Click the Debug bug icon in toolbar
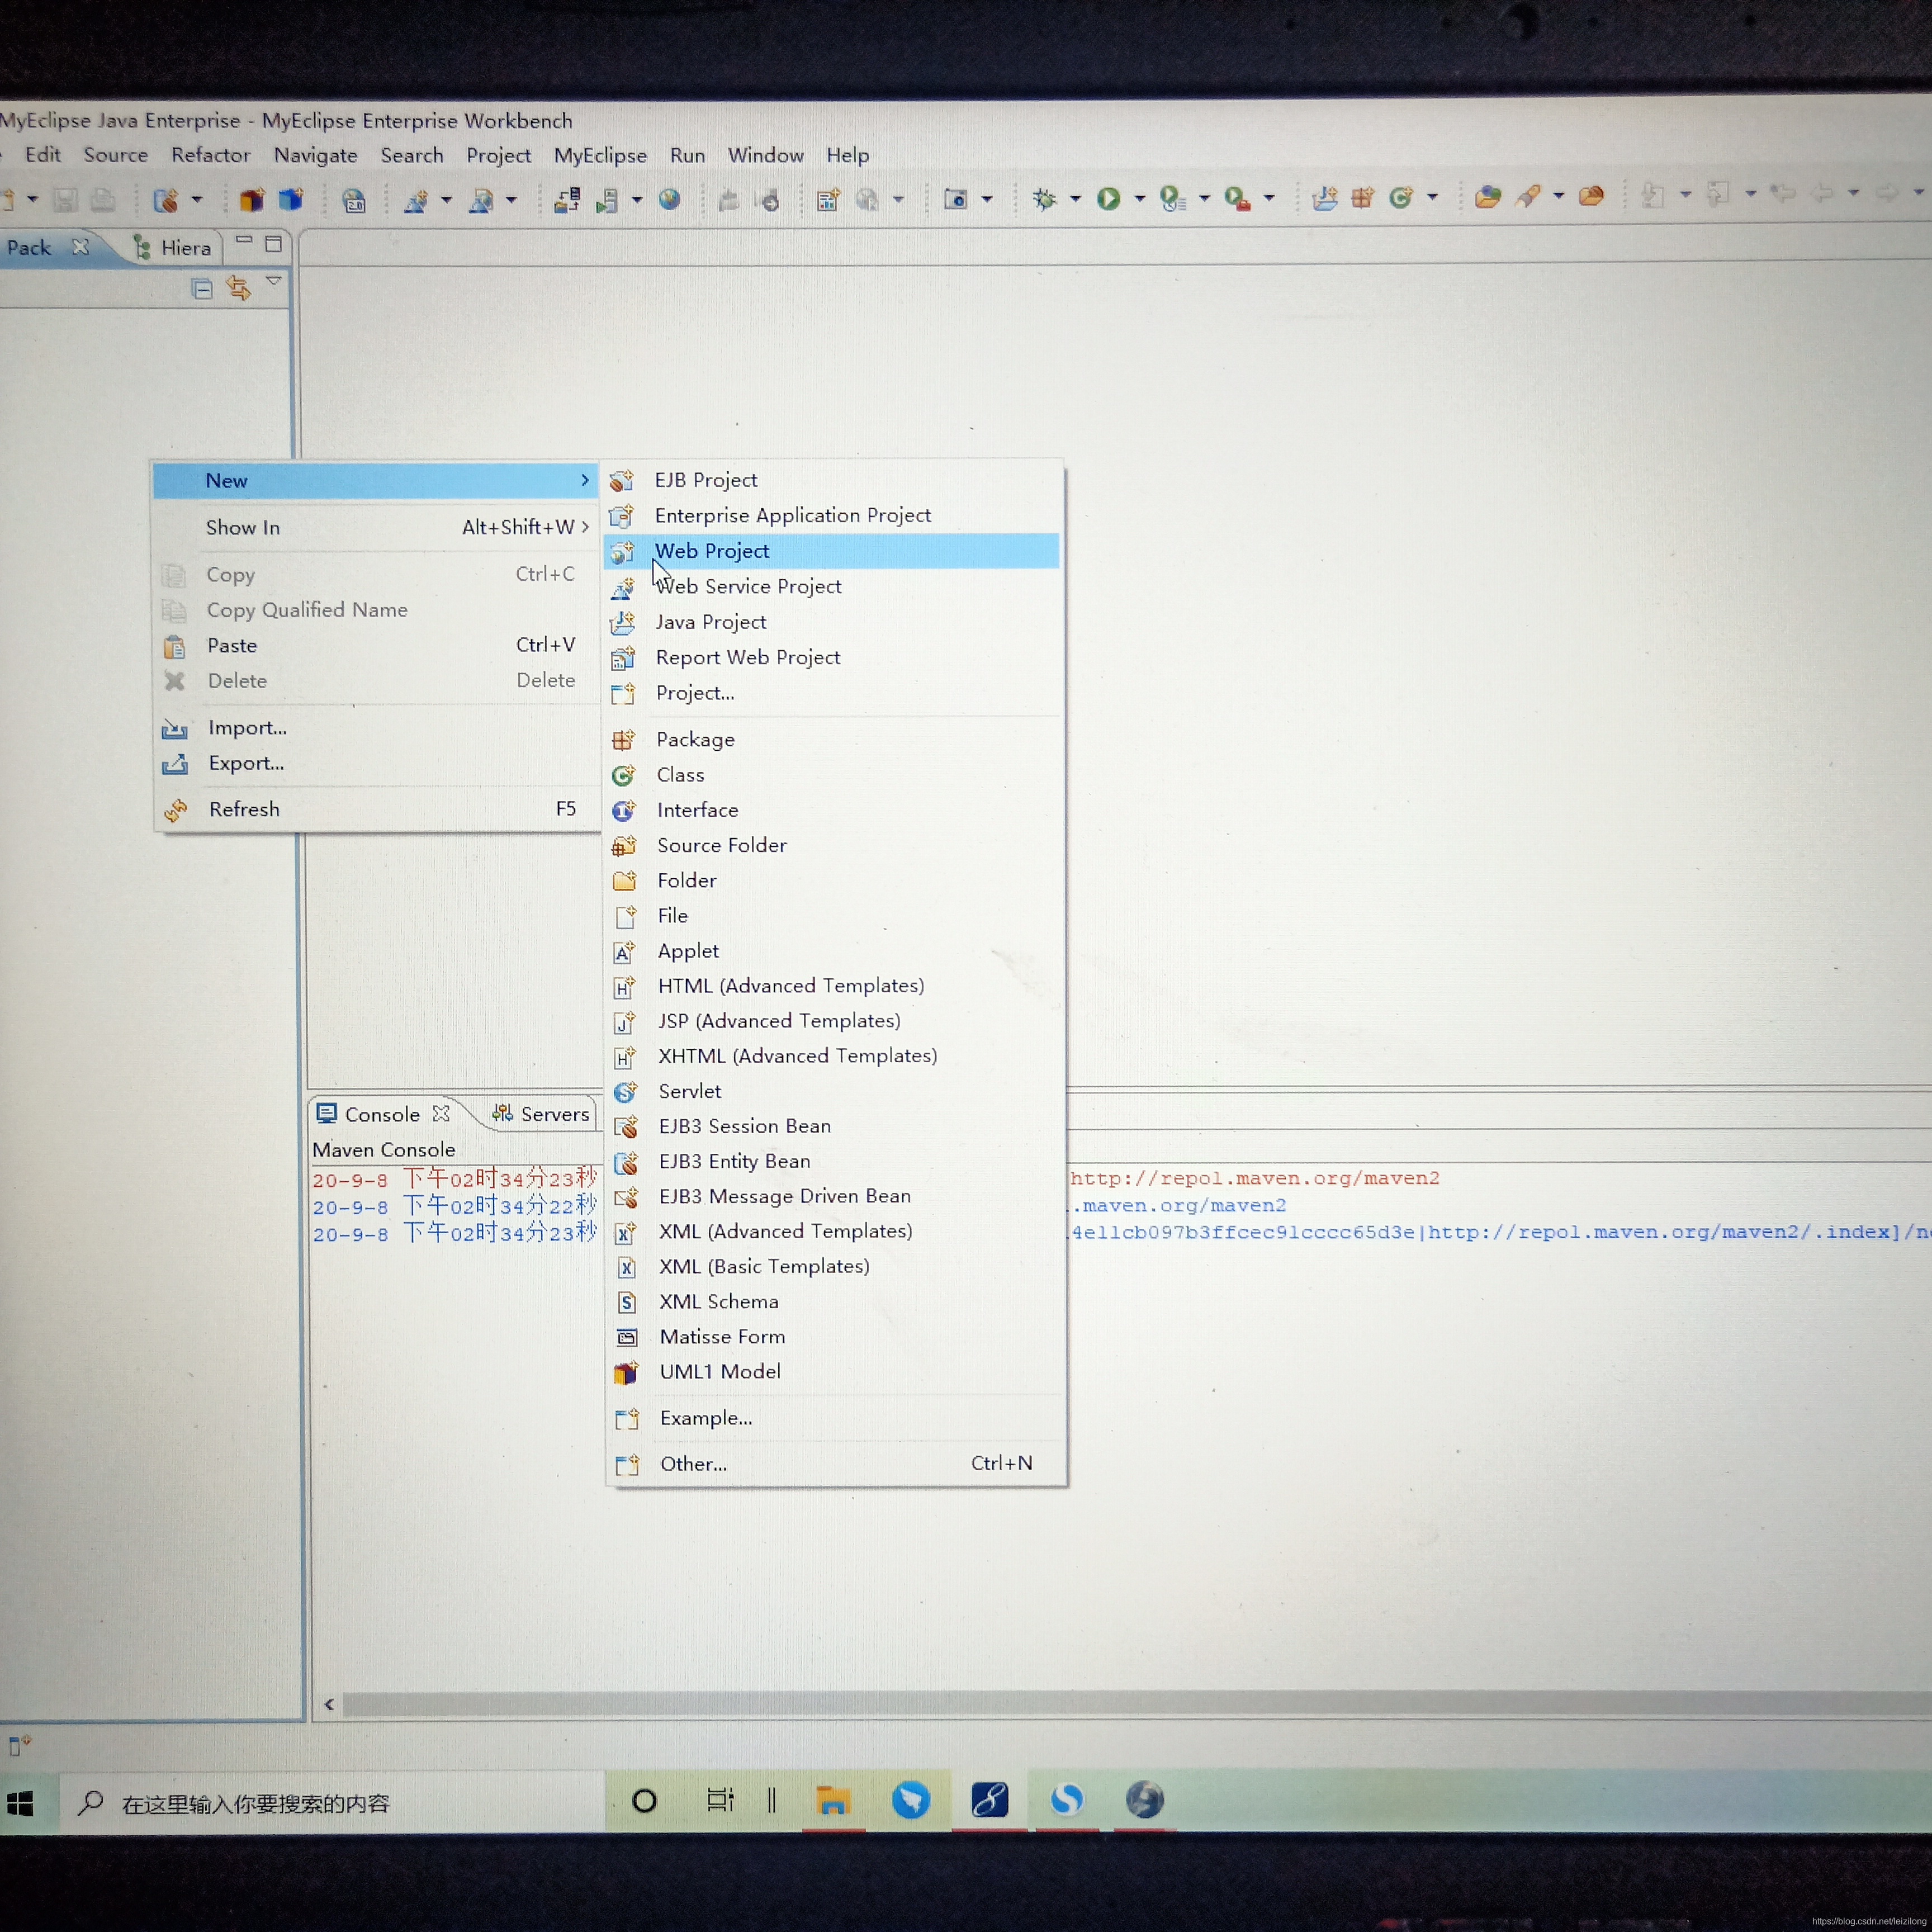This screenshot has width=1932, height=1932. point(1045,199)
